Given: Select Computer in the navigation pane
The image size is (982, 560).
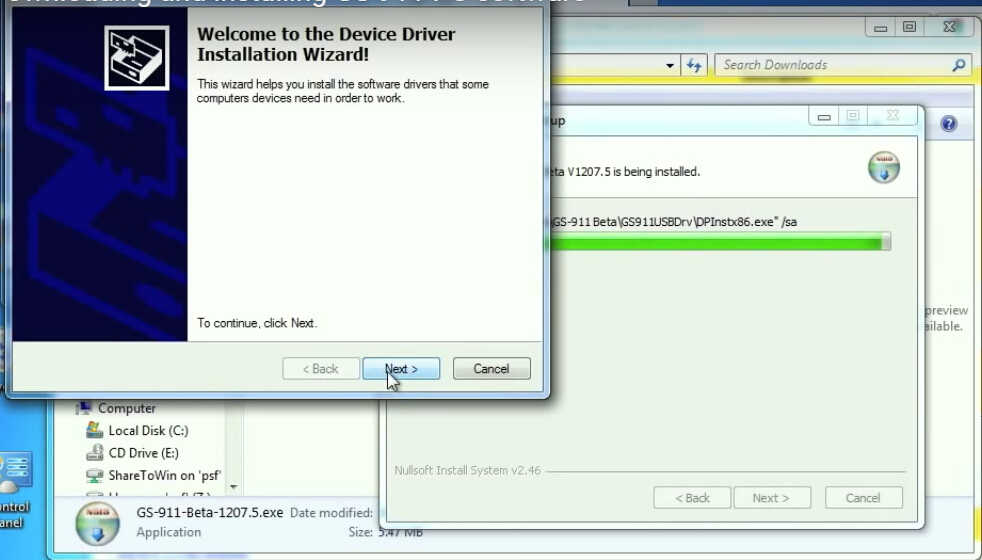Looking at the screenshot, I should [x=127, y=408].
